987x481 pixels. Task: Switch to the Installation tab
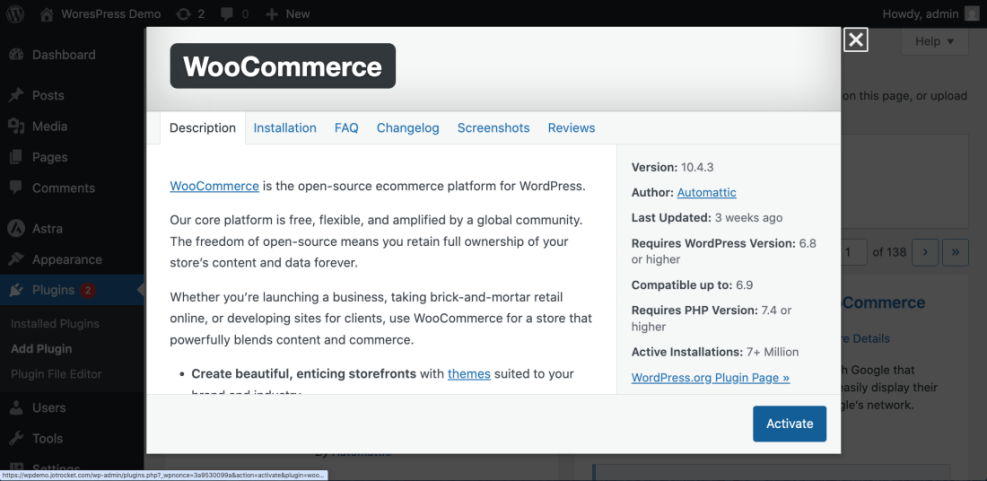pos(285,128)
